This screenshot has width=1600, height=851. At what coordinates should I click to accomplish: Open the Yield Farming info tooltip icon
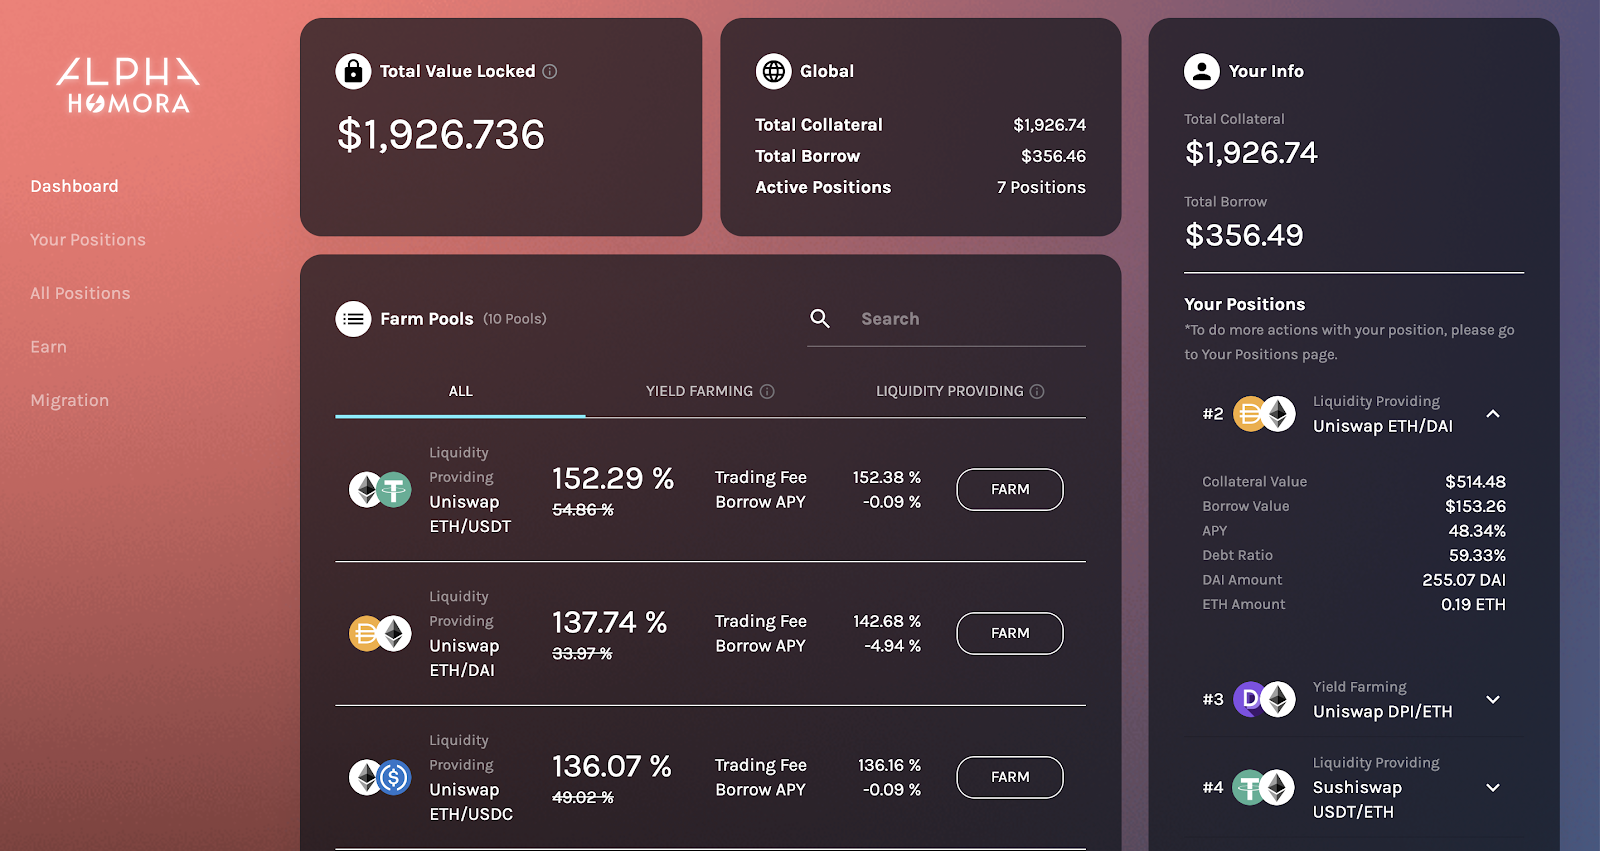click(767, 391)
